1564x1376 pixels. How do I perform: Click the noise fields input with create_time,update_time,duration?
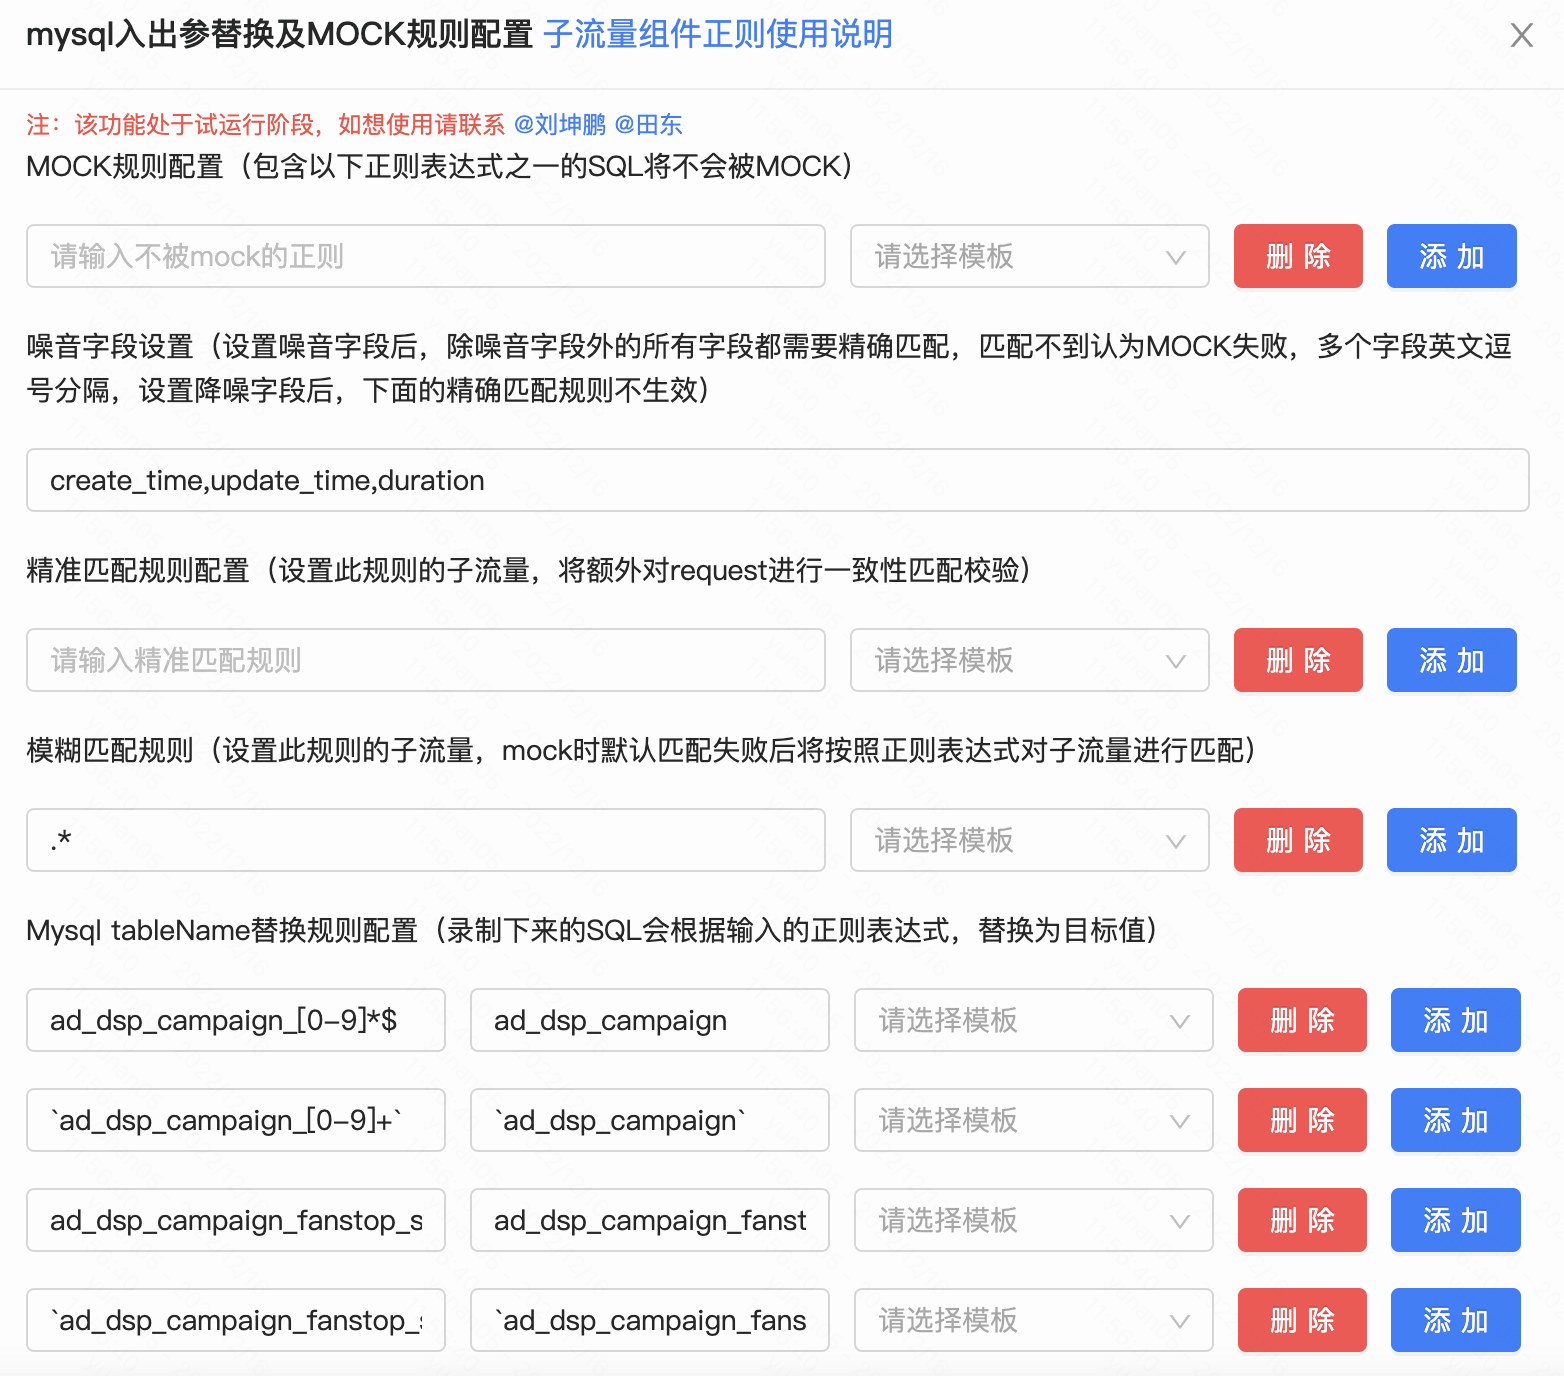tap(778, 480)
